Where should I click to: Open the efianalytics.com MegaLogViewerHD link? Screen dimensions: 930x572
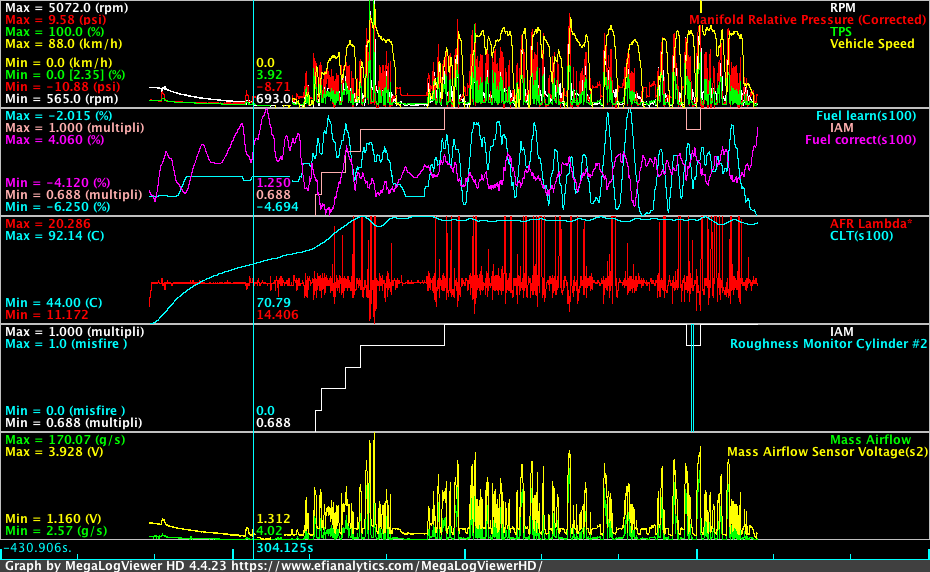pos(387,565)
